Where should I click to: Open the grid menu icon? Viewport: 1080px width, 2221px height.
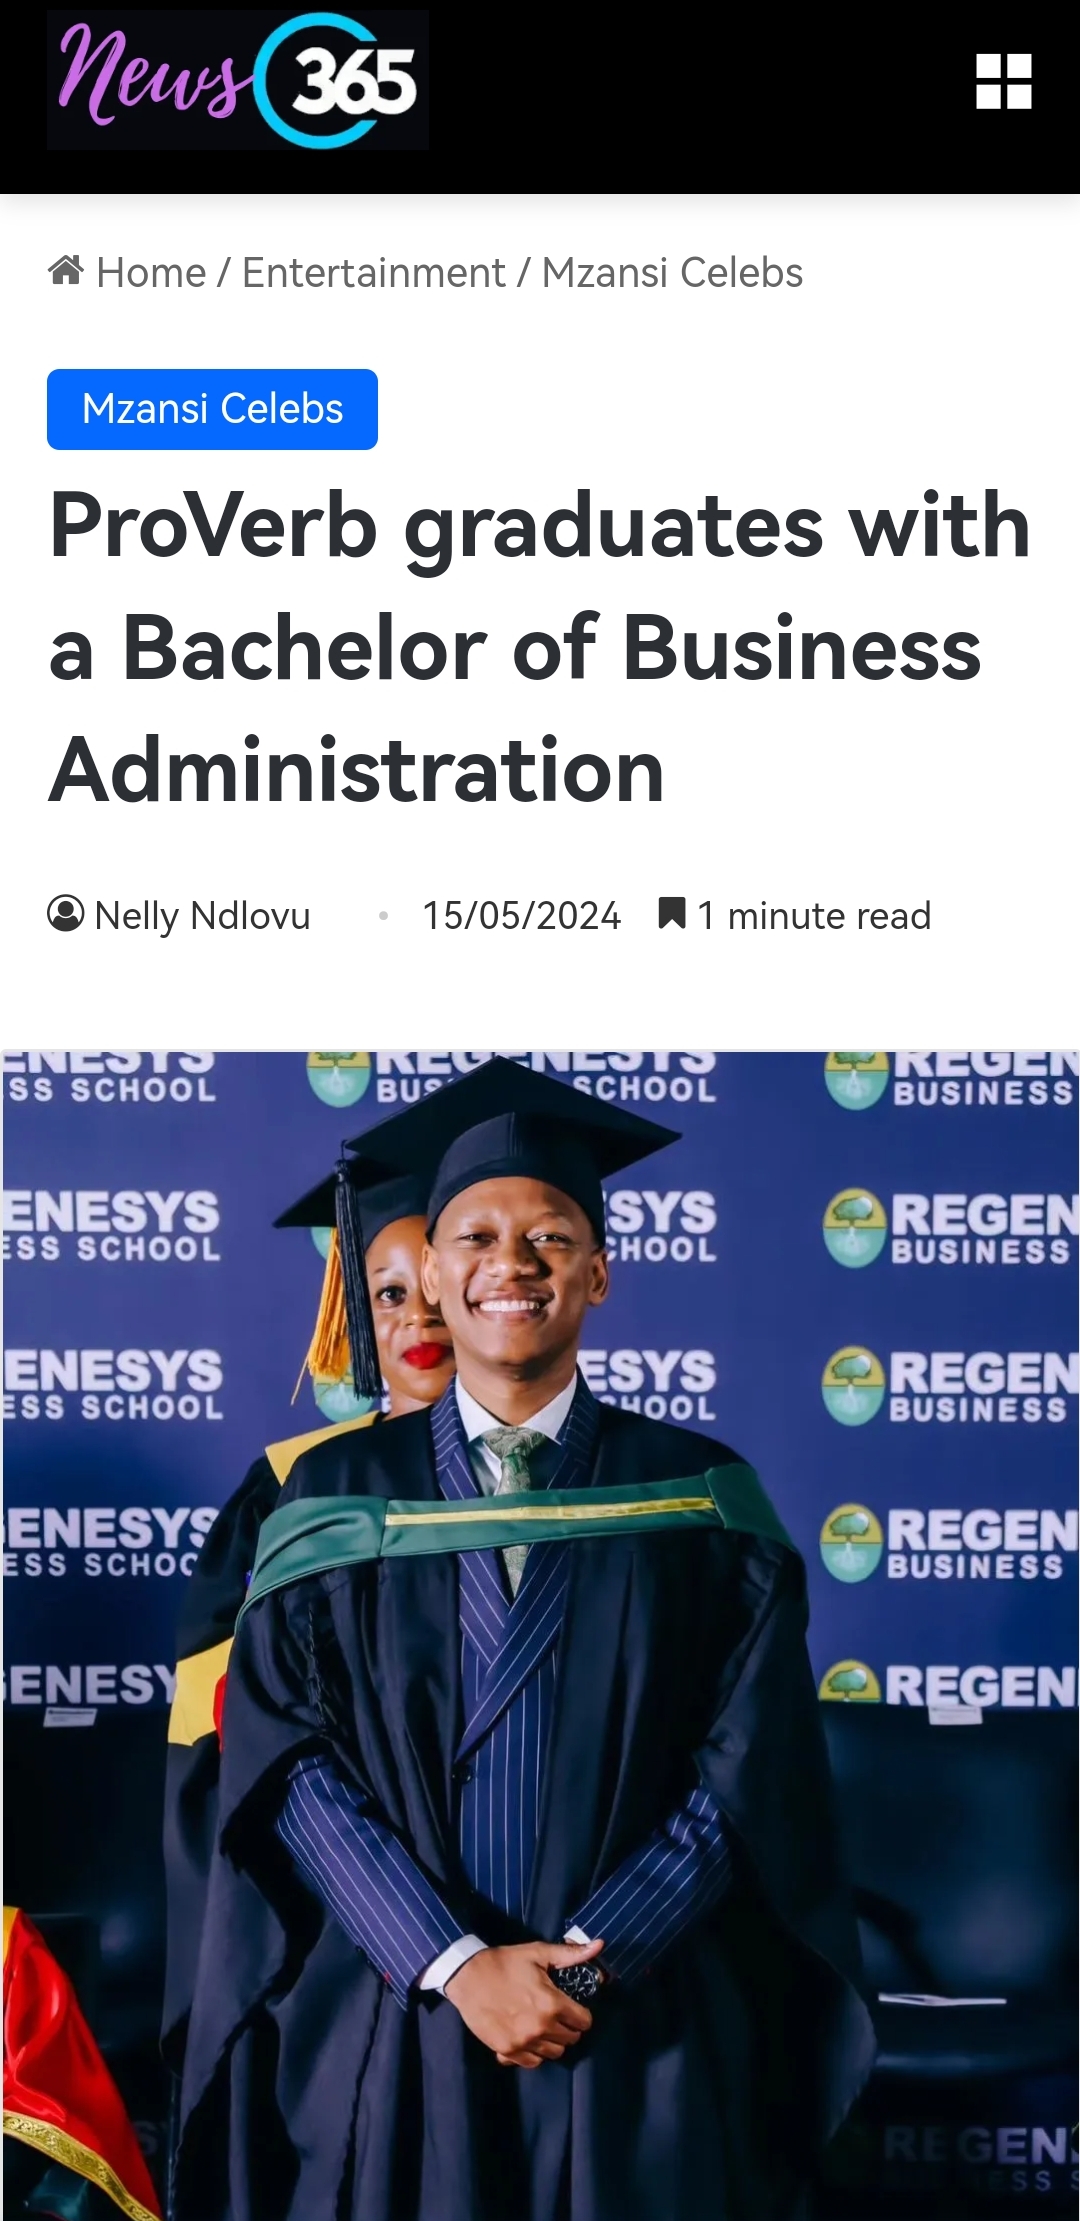tap(1003, 81)
